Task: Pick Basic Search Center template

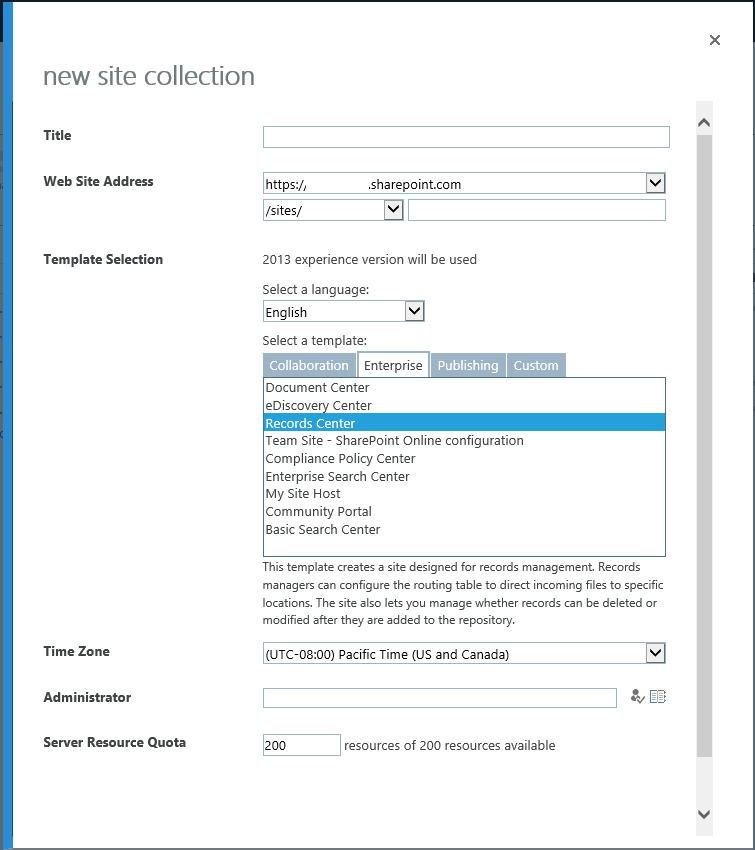Action: (464, 530)
